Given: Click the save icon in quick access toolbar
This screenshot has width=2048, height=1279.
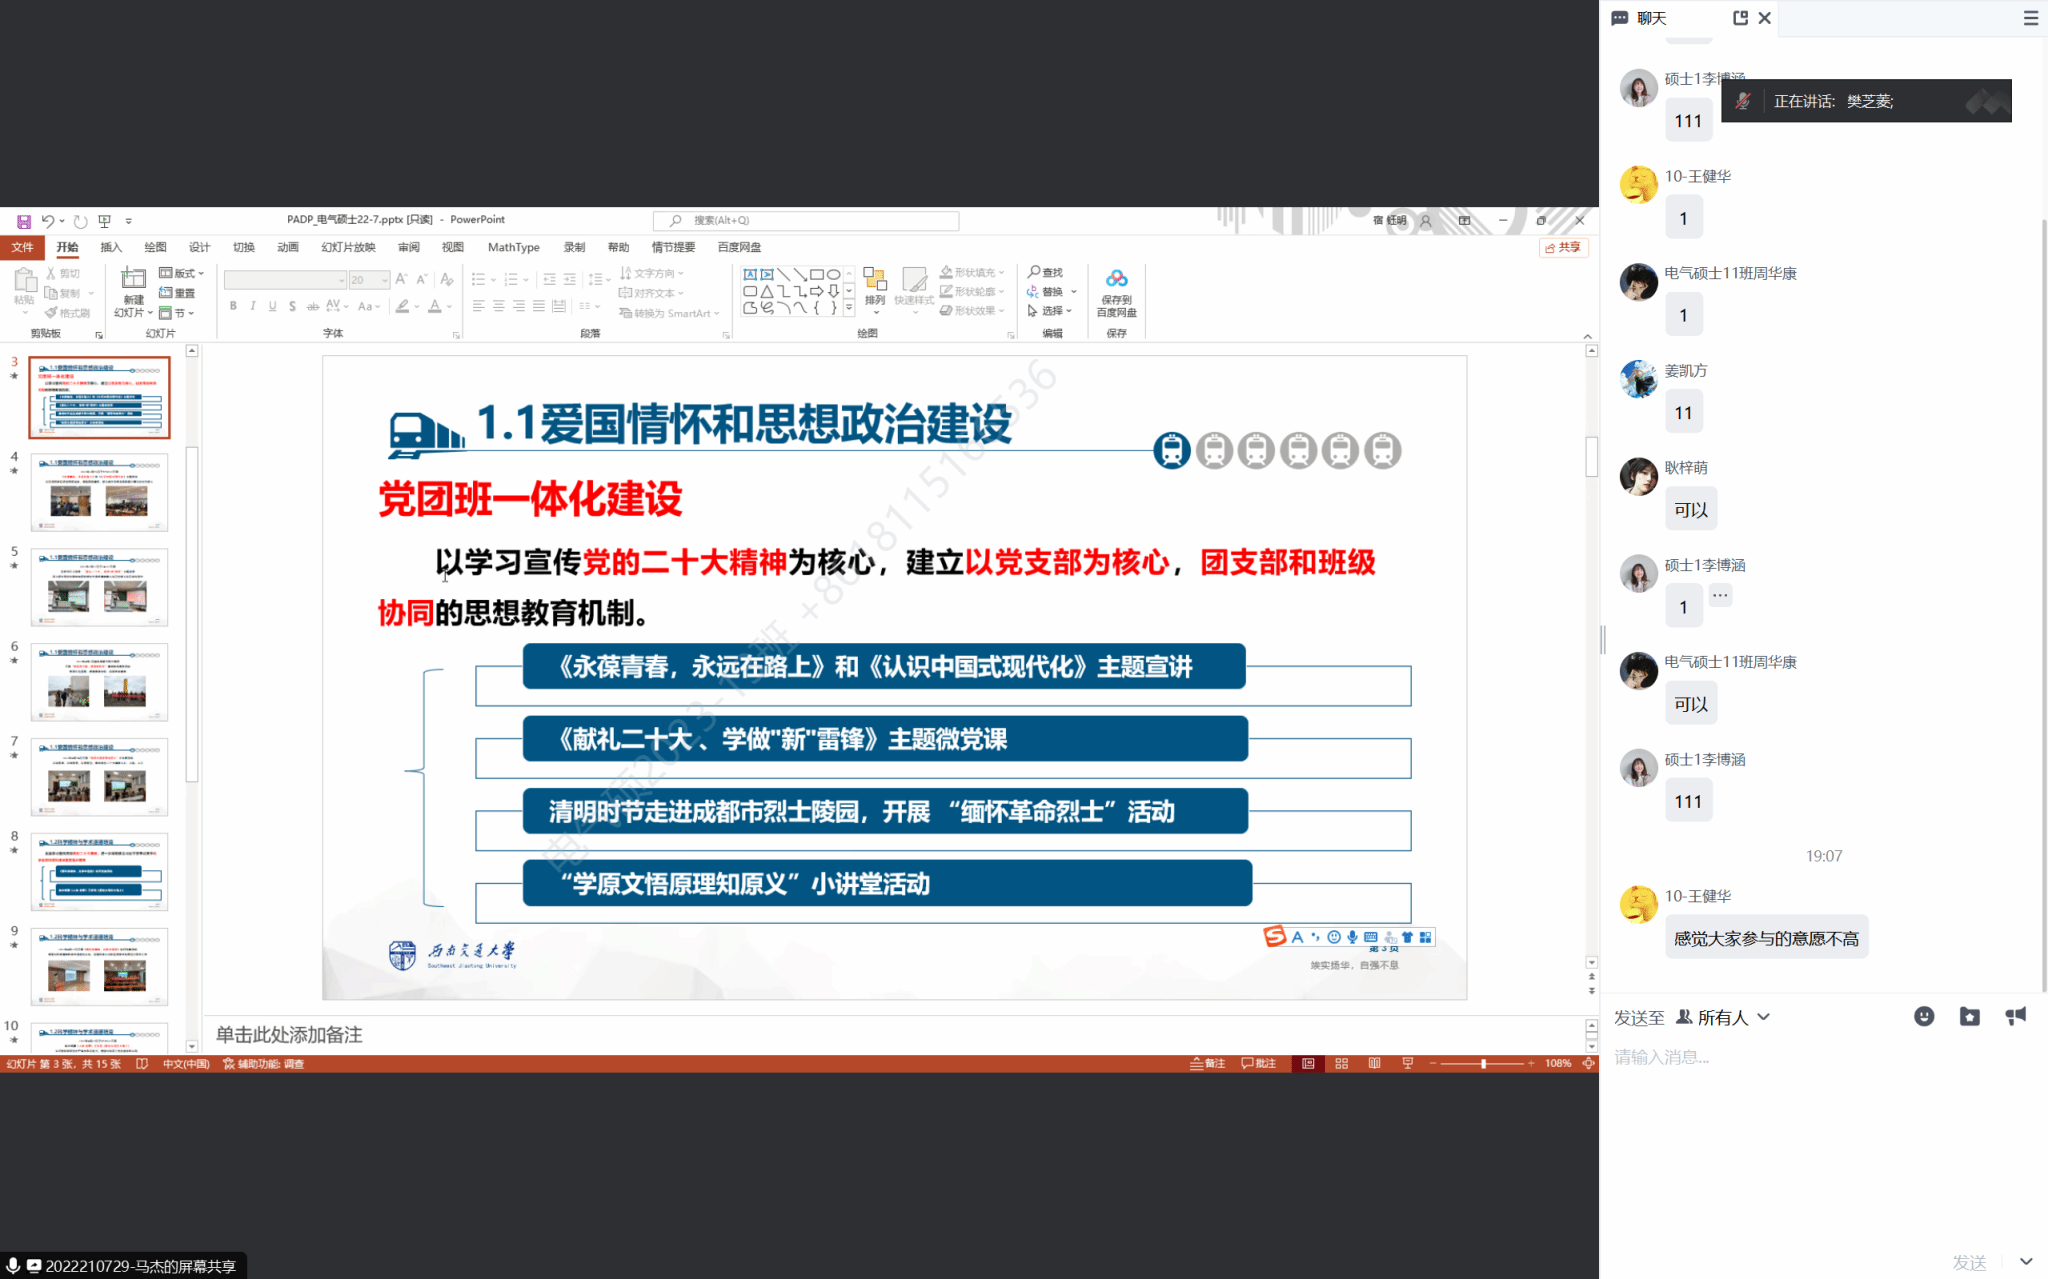Looking at the screenshot, I should tap(23, 221).
